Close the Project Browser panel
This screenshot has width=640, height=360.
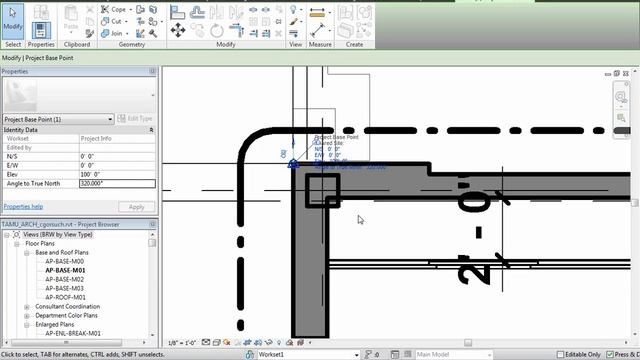(152, 224)
